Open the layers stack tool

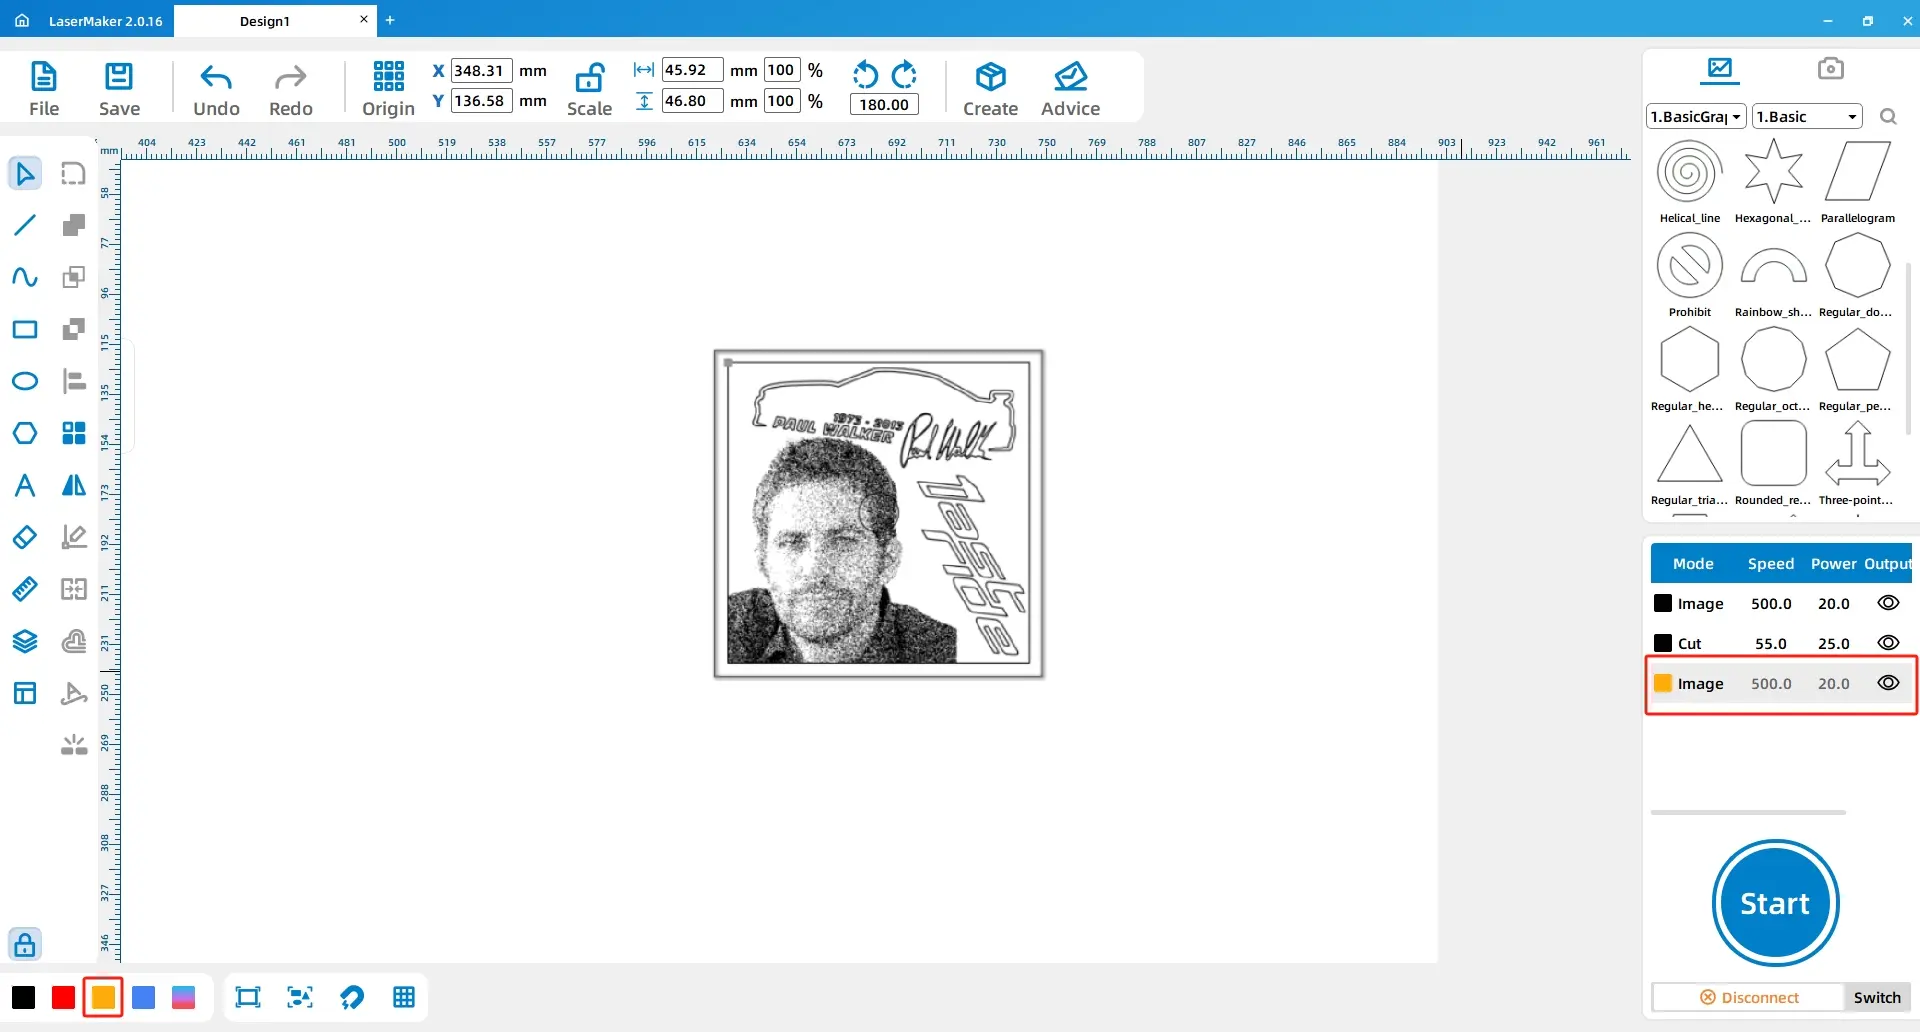25,641
